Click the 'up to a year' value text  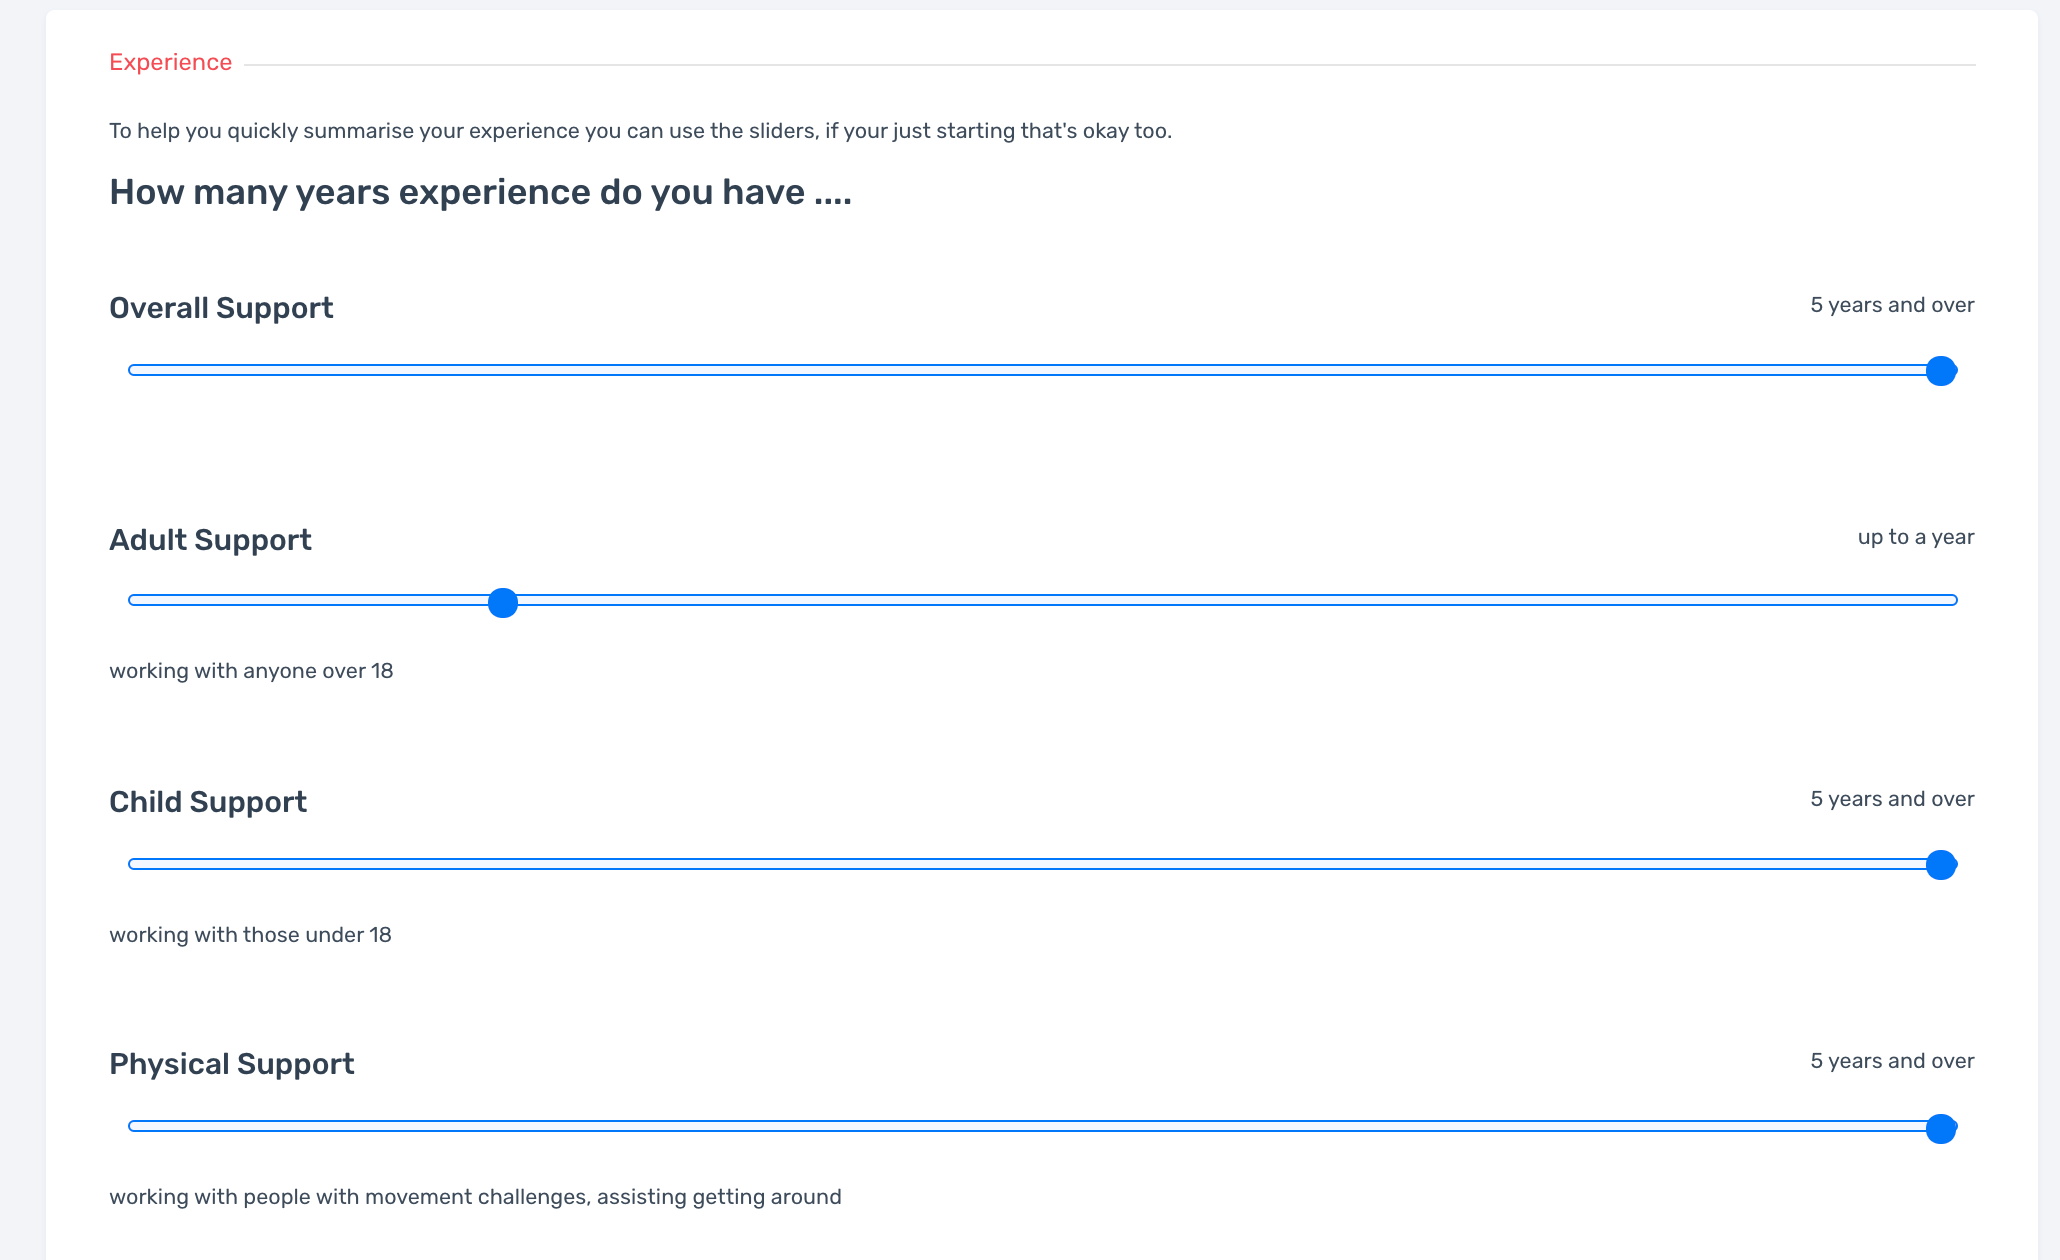coord(1915,537)
